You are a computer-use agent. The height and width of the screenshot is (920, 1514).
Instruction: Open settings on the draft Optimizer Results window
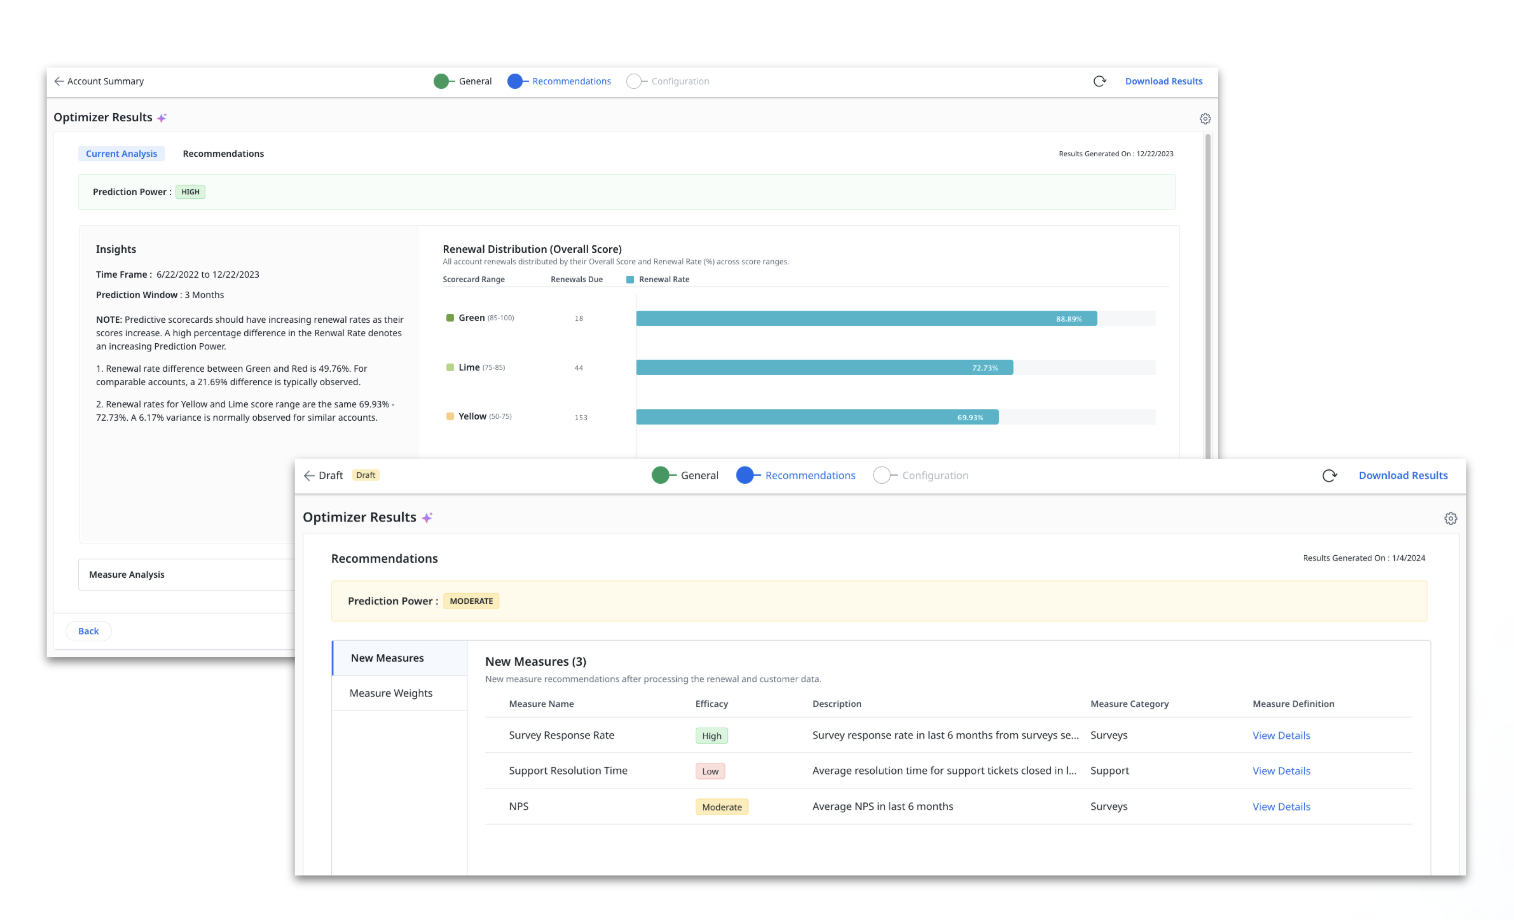tap(1451, 518)
